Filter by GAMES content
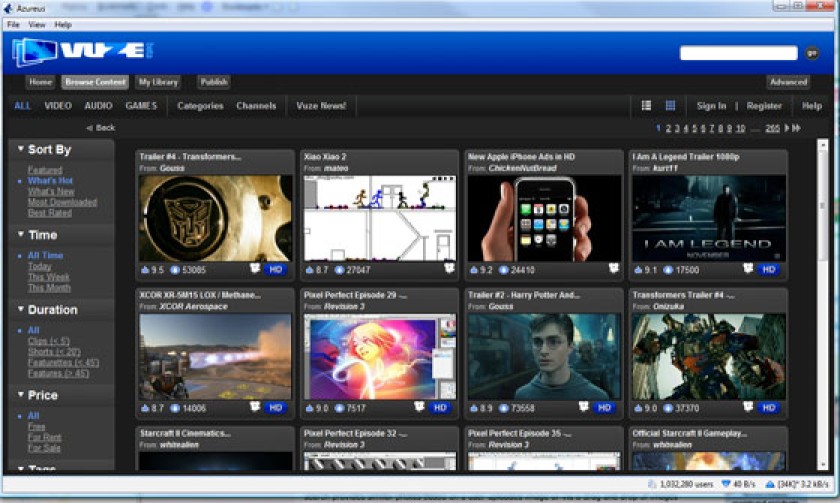Screen dimensions: 840x503 (141, 106)
